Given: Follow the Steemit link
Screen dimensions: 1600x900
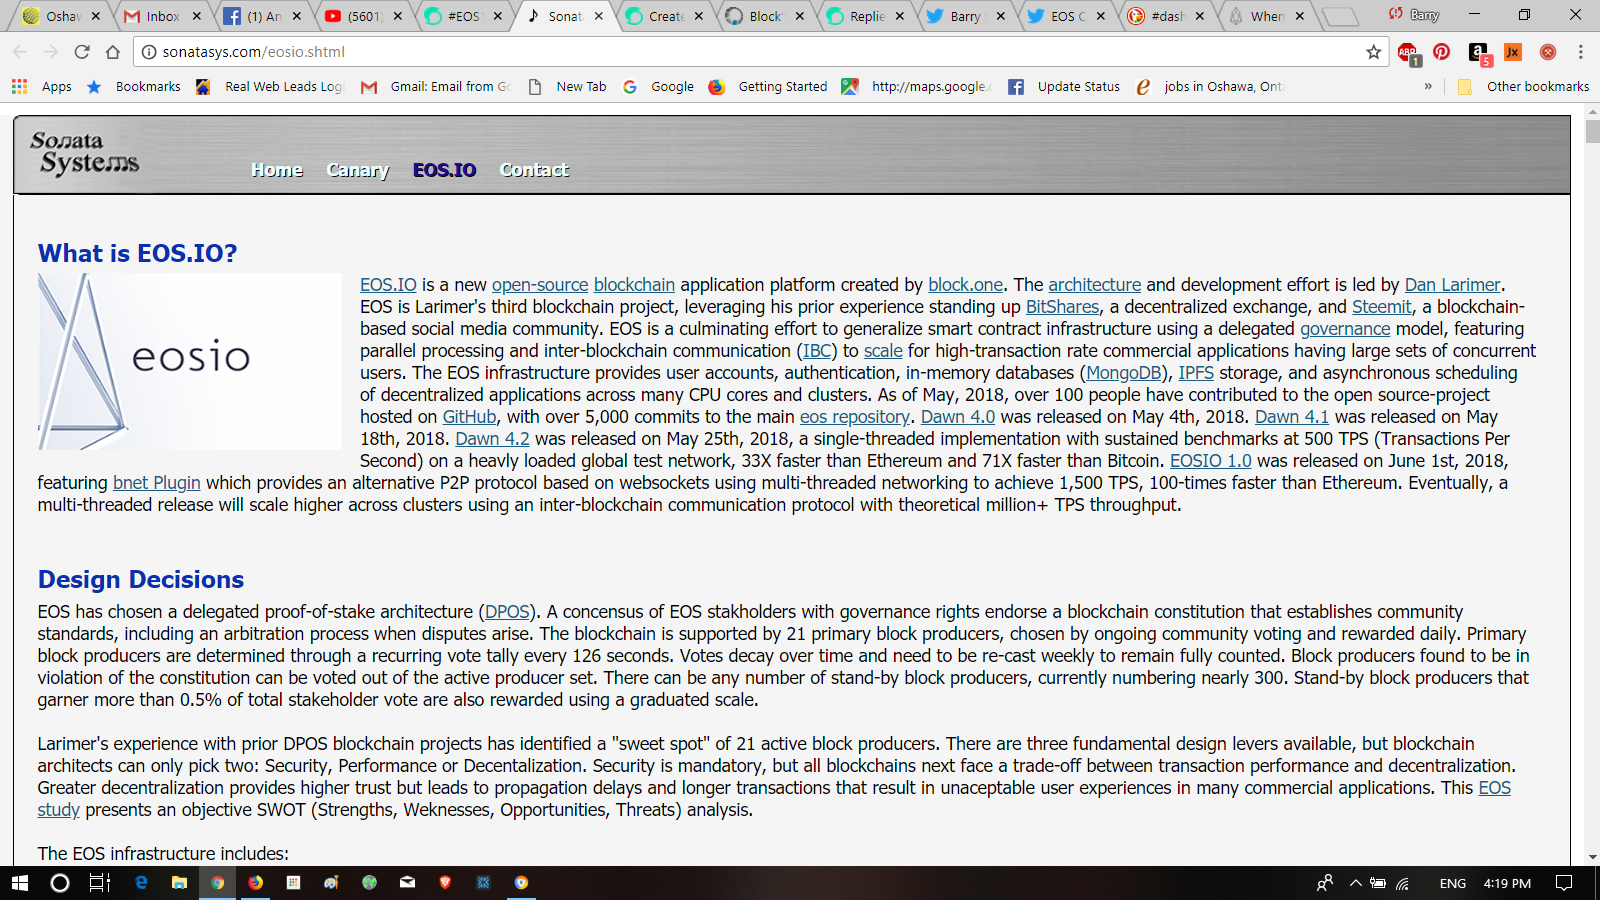Looking at the screenshot, I should [x=1382, y=307].
